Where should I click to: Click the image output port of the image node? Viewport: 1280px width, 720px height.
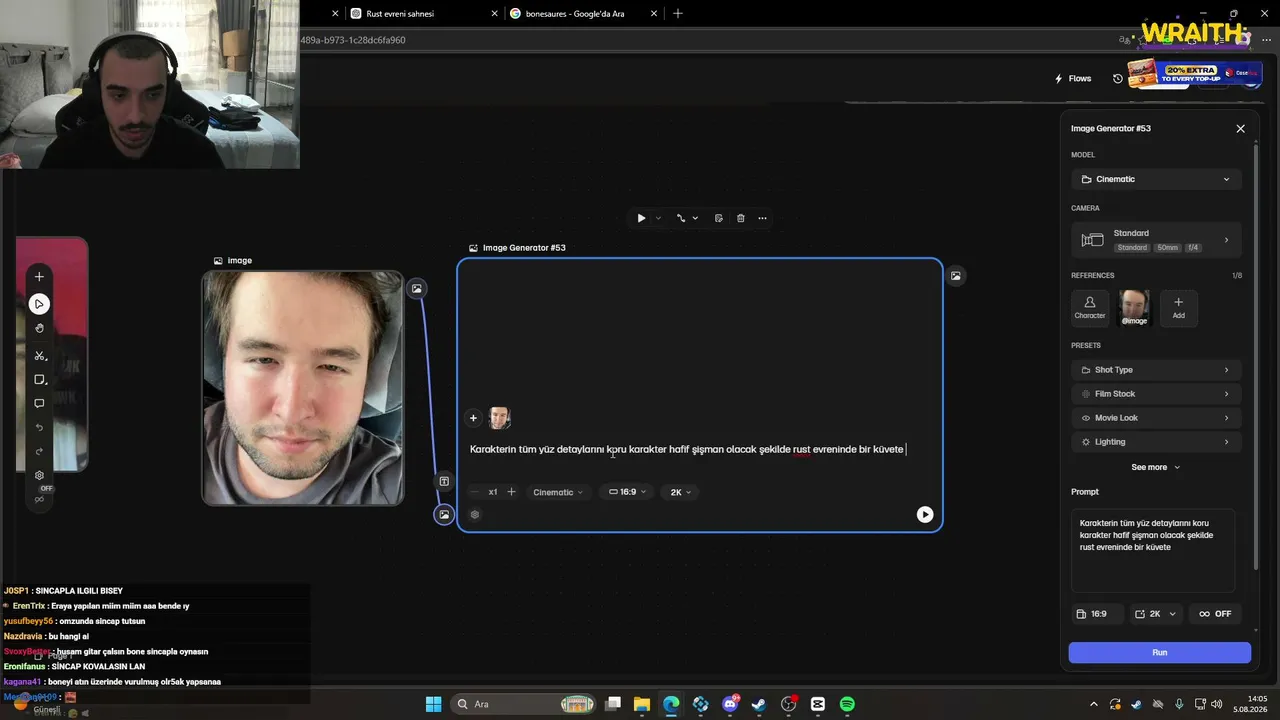[417, 289]
